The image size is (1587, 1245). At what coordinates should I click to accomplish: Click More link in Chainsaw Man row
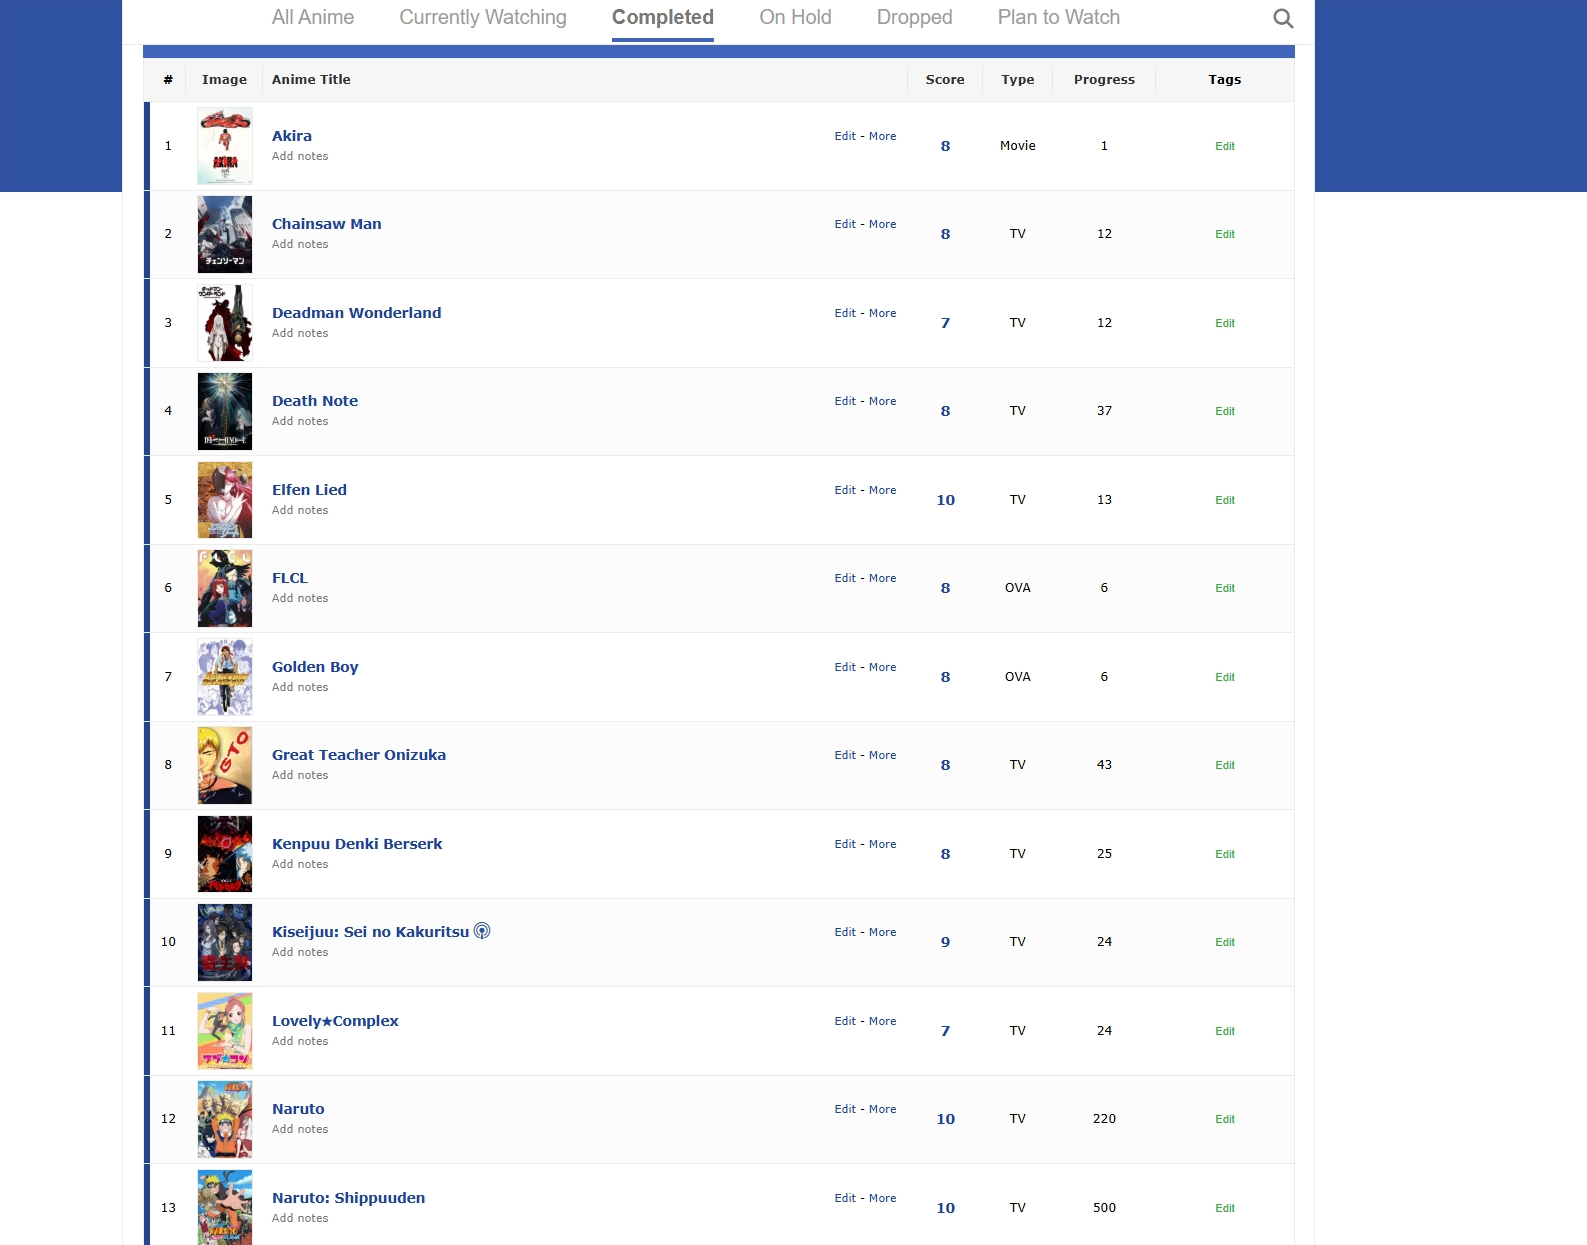pos(882,224)
